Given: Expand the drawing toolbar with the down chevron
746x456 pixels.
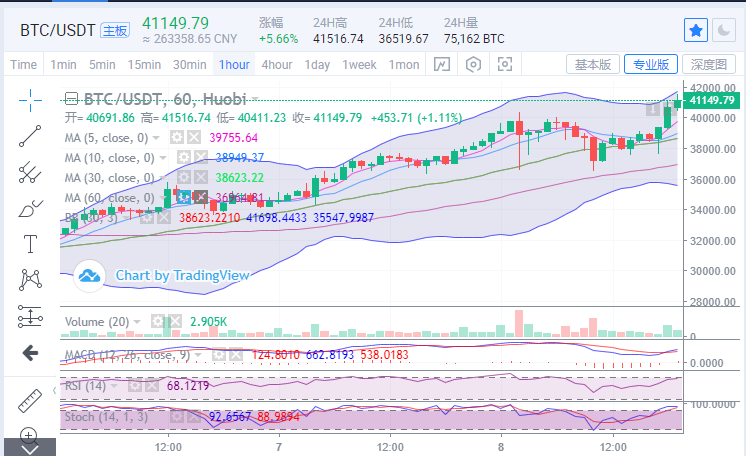Looking at the screenshot, I should (30, 448).
